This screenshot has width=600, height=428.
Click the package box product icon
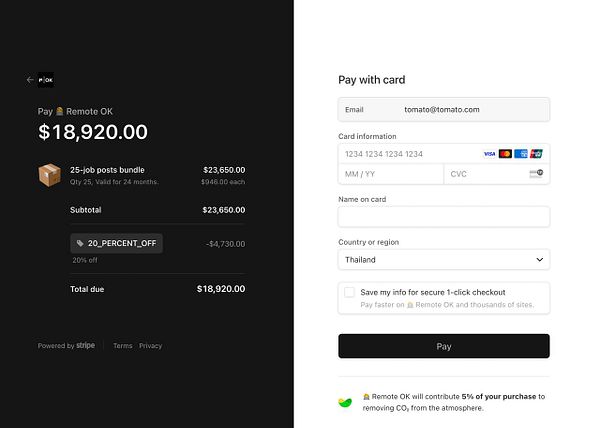click(x=49, y=175)
